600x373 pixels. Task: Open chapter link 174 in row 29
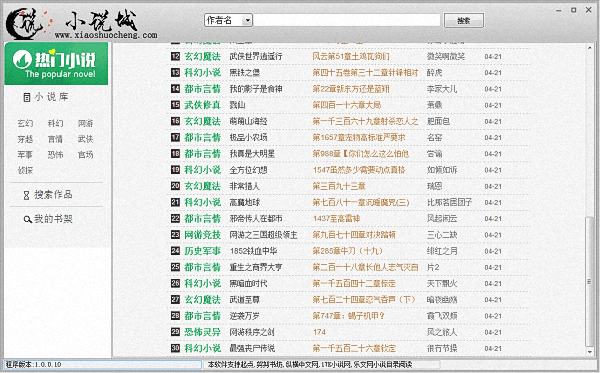click(319, 332)
